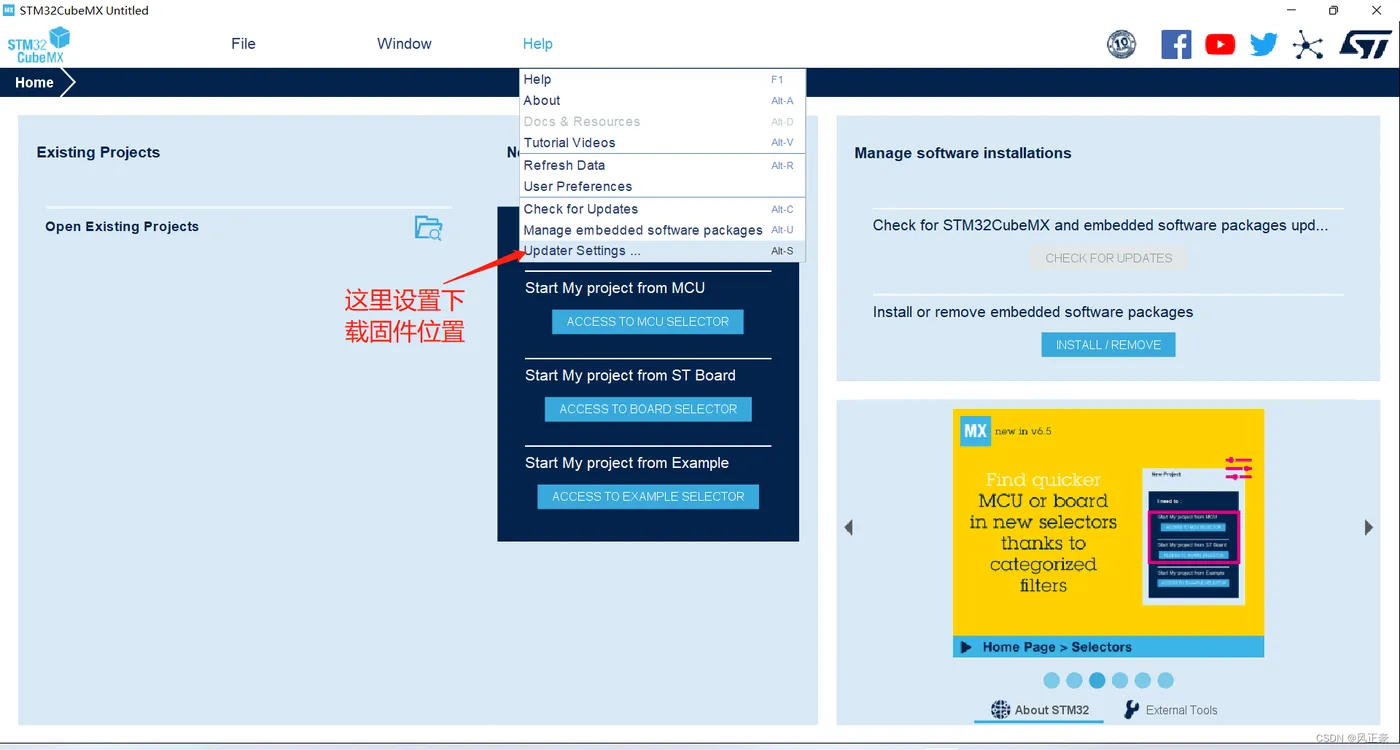Open the Window menu

click(404, 44)
